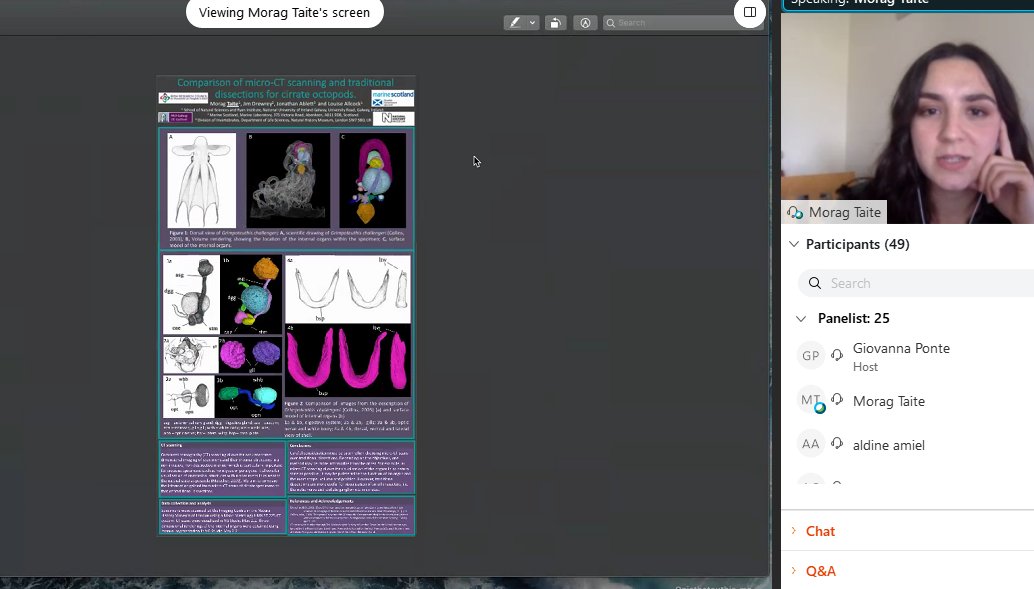Click the AA avatar for aldine amiel
Image resolution: width=1034 pixels, height=589 pixels.
click(x=810, y=444)
